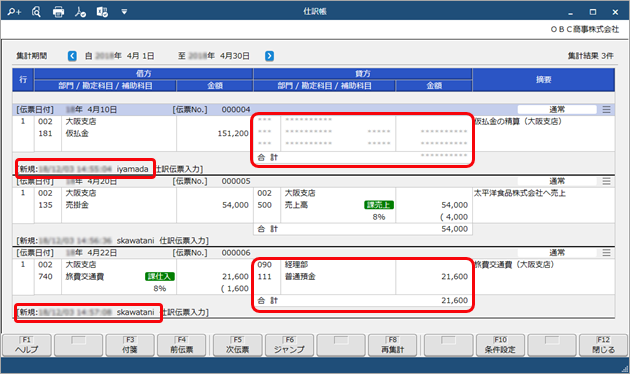Click the debit amount 151,200

[x=233, y=133]
